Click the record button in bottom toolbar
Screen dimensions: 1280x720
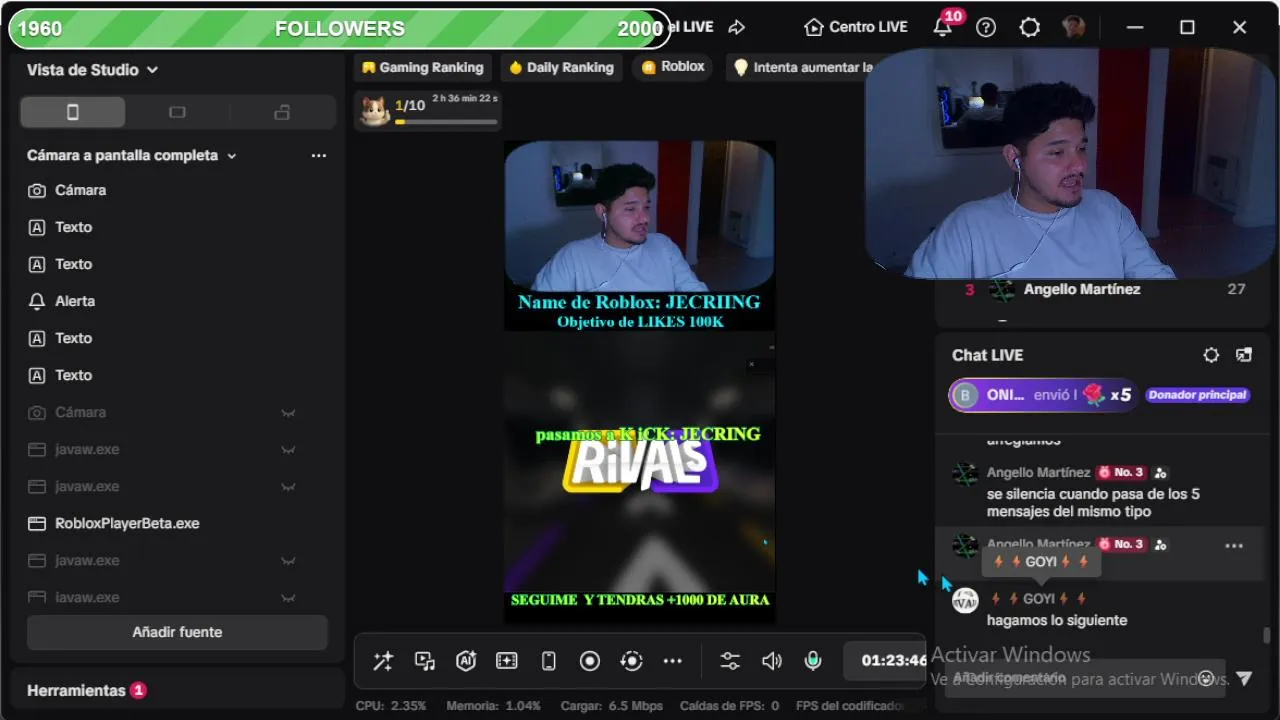[x=590, y=661]
